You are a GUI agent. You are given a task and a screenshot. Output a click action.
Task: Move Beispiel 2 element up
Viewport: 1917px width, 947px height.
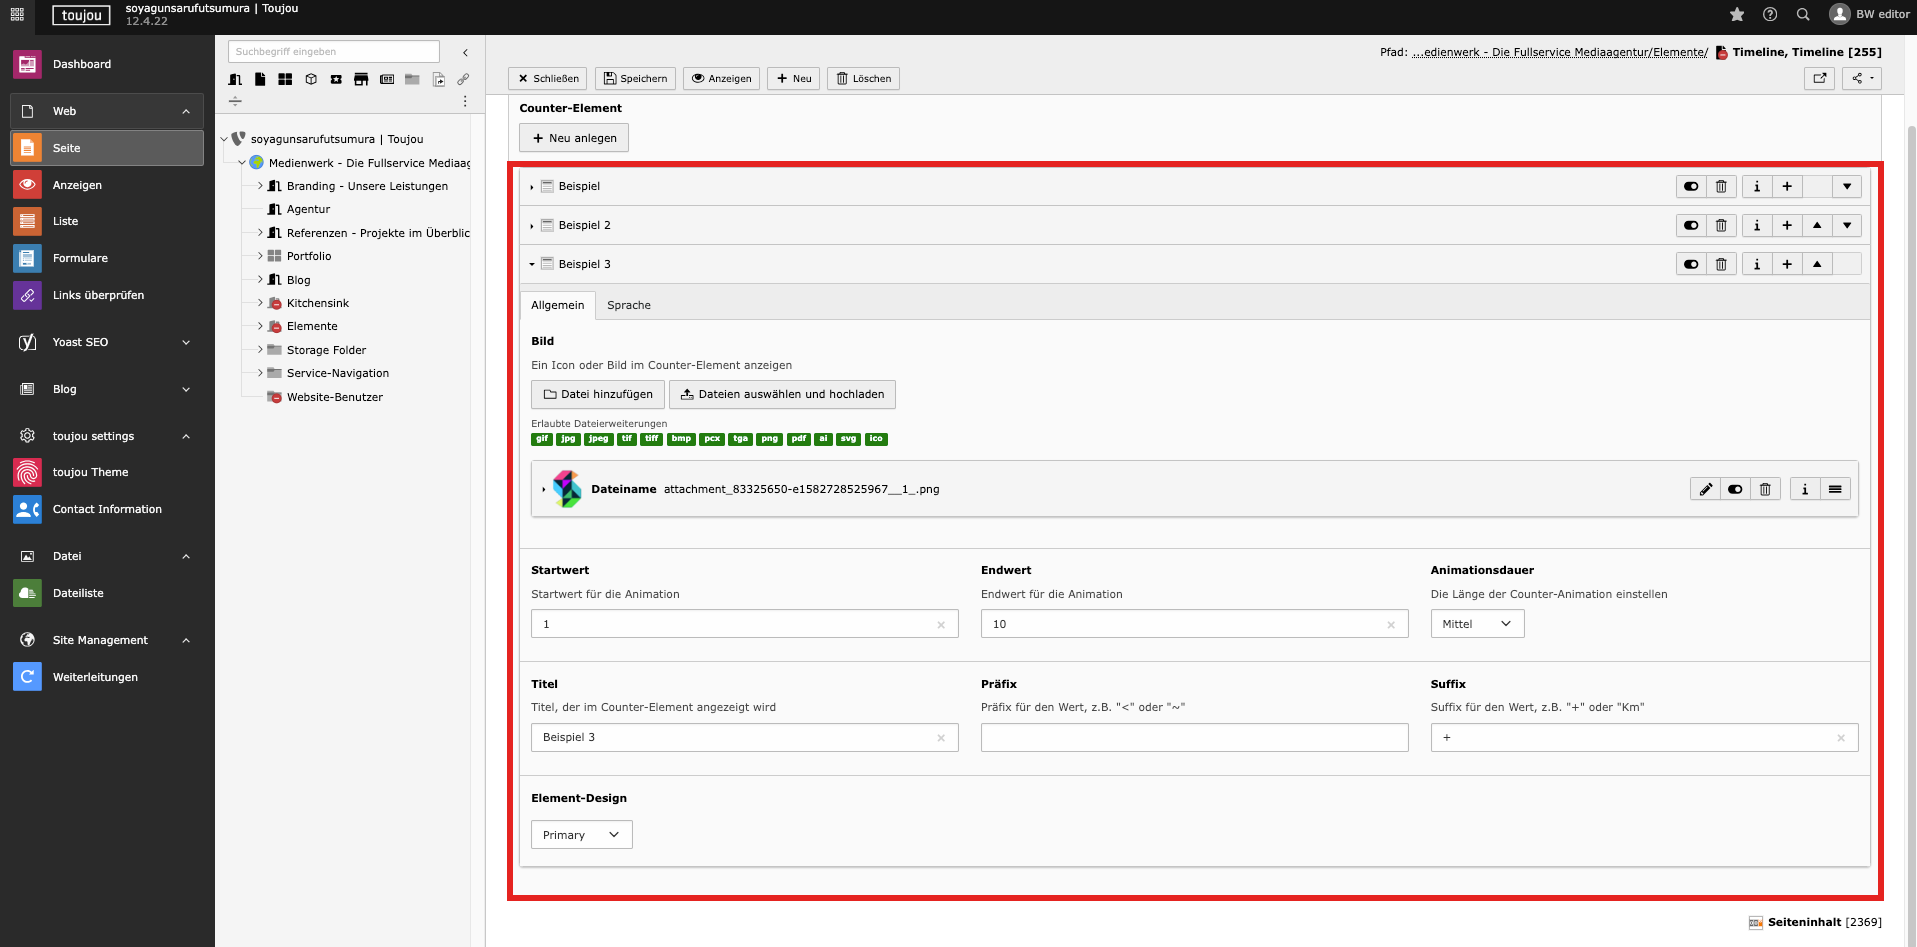point(1816,226)
